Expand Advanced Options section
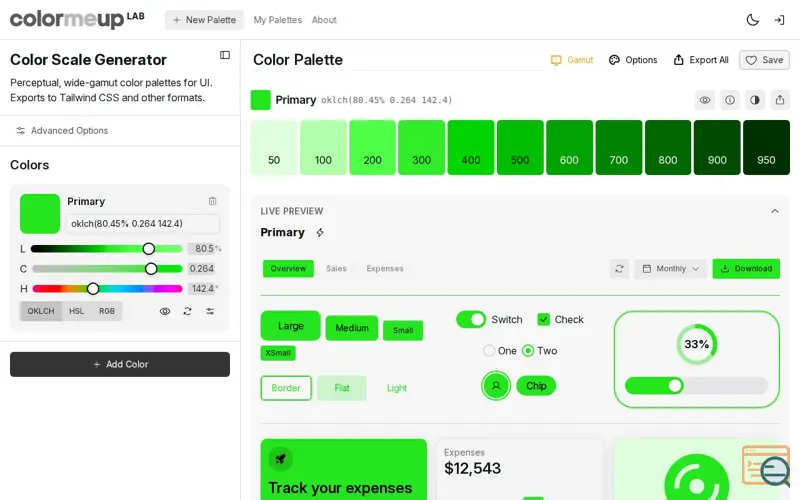Viewport: 800px width, 500px height. click(62, 131)
